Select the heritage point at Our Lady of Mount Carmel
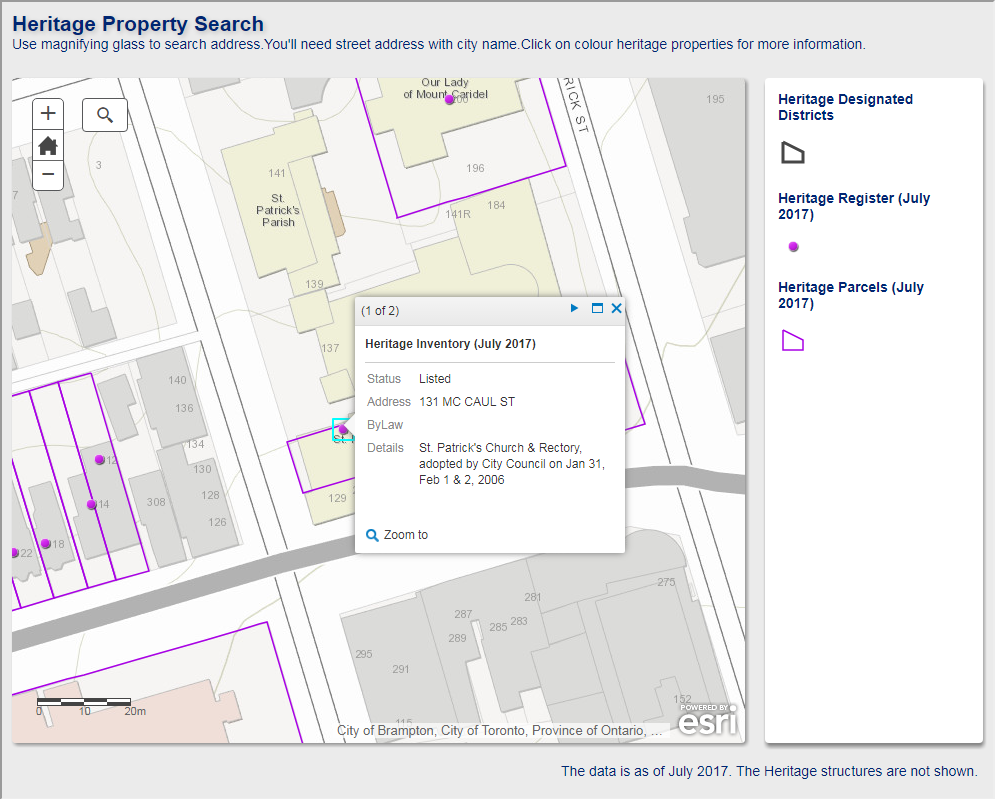Image resolution: width=995 pixels, height=799 pixels. (449, 99)
